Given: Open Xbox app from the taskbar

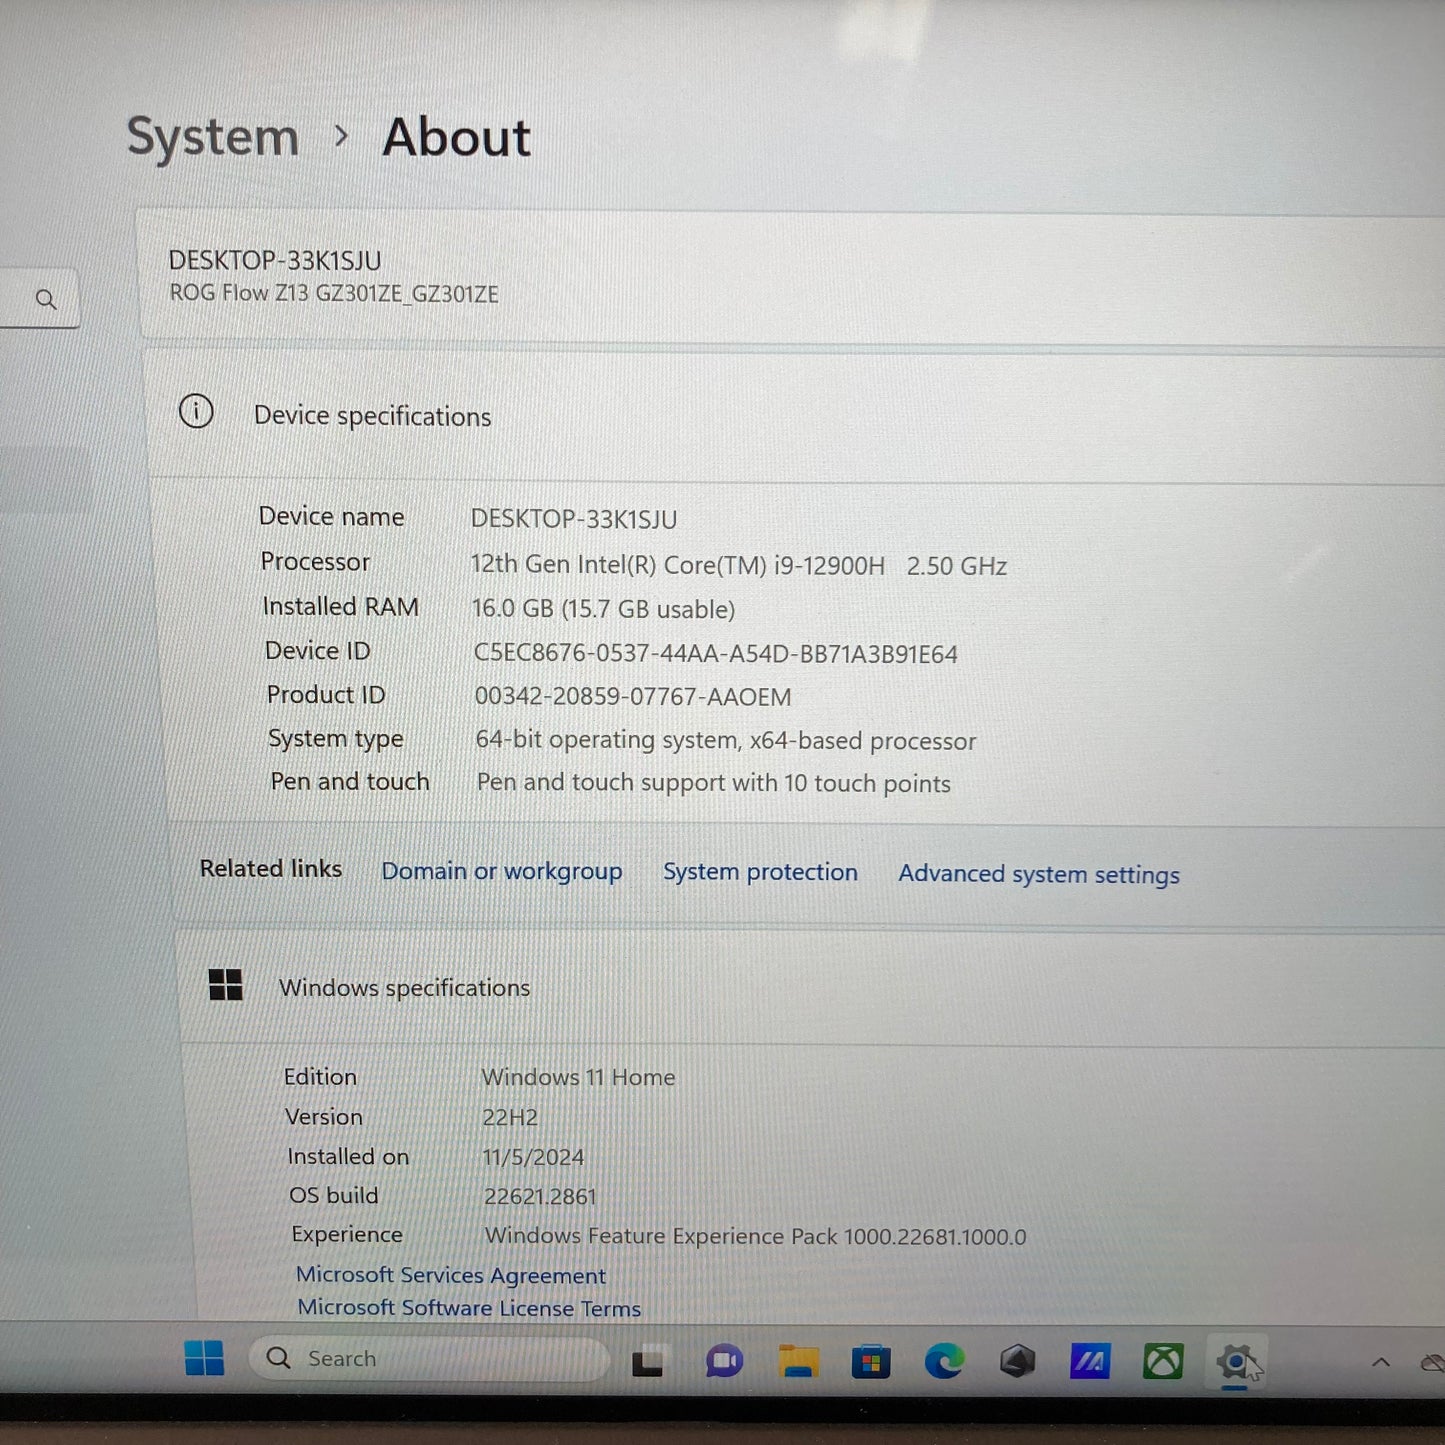Looking at the screenshot, I should (1163, 1361).
